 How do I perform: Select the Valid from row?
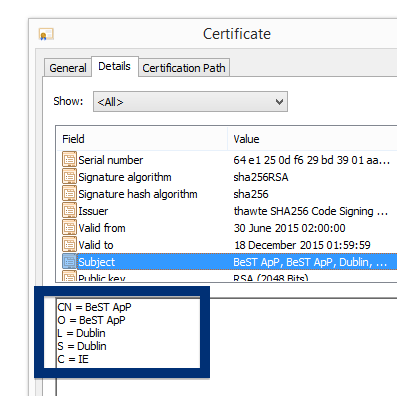point(227,228)
